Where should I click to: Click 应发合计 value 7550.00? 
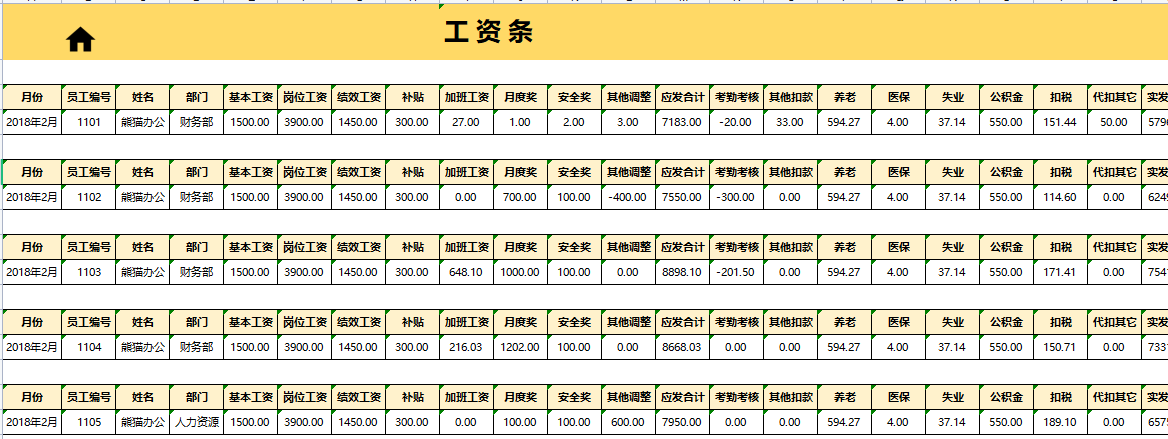tap(682, 198)
